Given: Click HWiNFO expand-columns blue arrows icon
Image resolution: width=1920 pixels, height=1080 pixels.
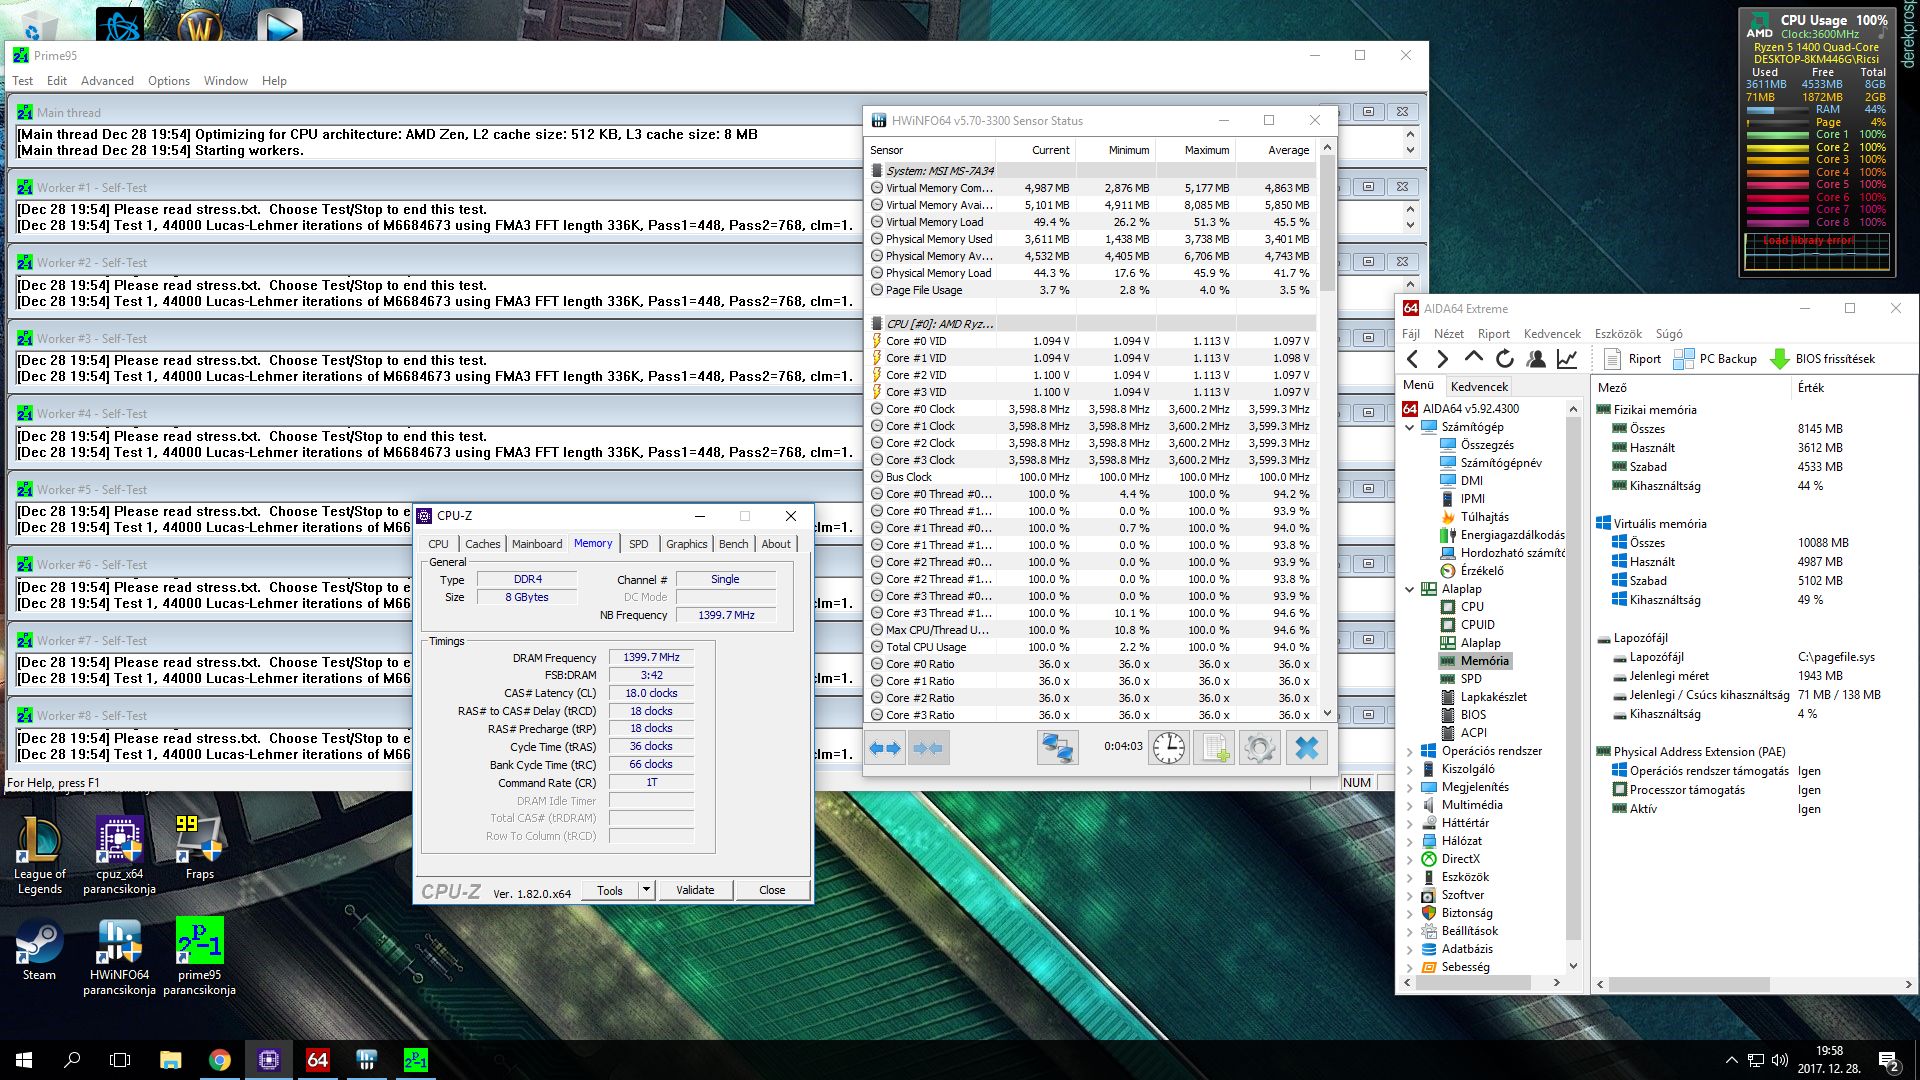Looking at the screenshot, I should click(x=885, y=748).
